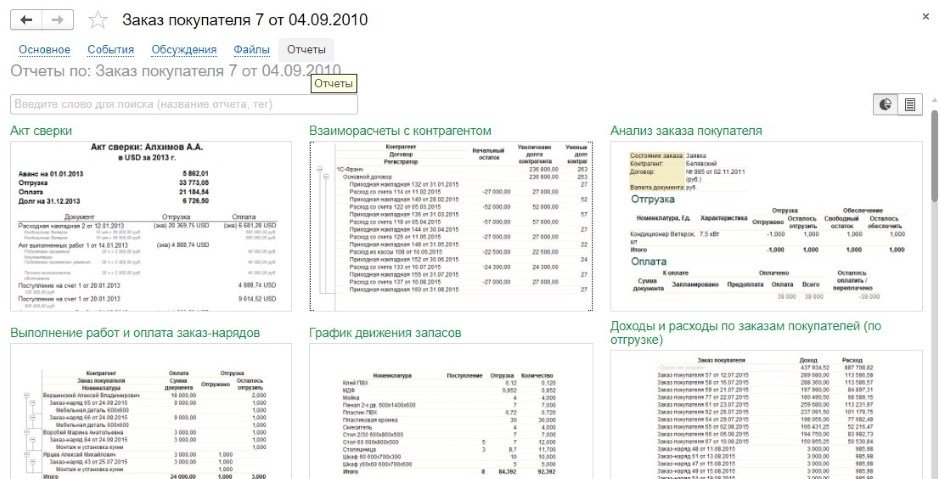Click the График движения запасов preview thumbnail
940x479 pixels.
click(x=447, y=415)
